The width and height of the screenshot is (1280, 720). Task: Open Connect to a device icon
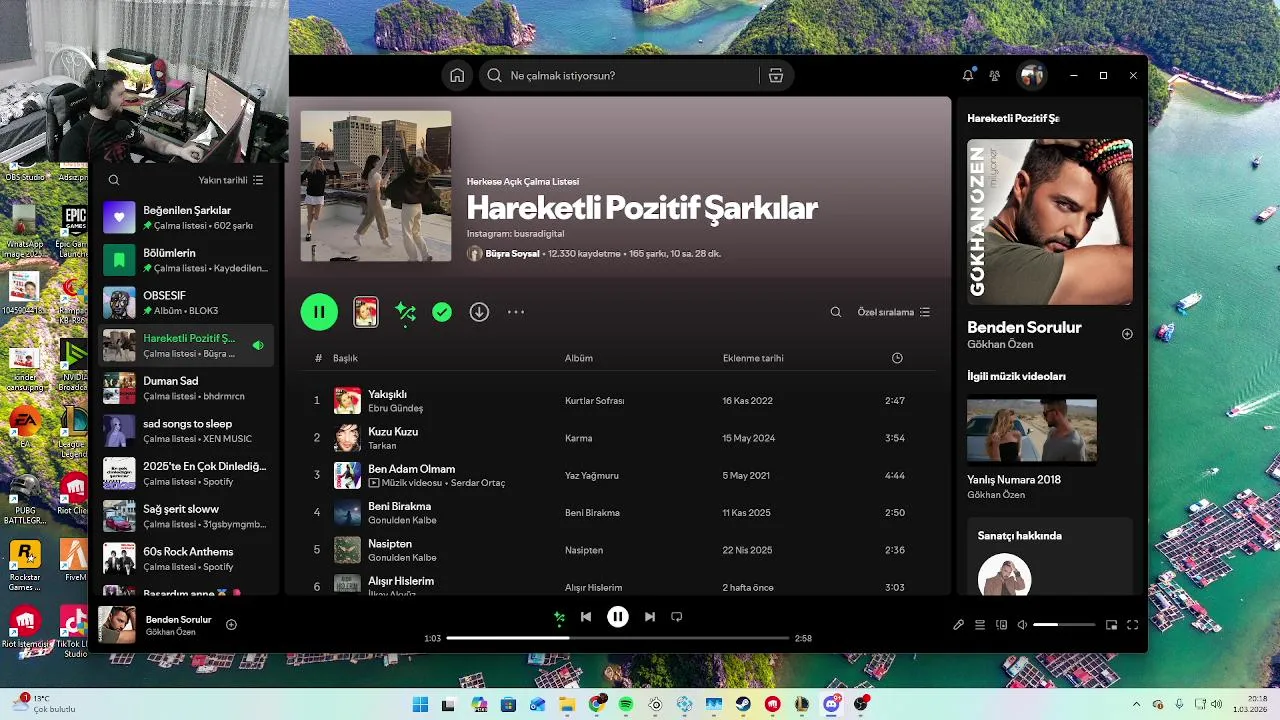coord(1001,625)
